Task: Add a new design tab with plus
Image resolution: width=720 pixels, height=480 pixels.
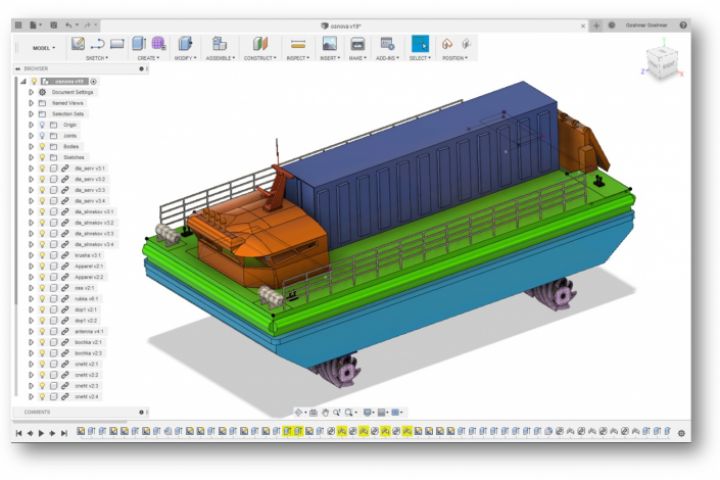Action: (x=596, y=26)
